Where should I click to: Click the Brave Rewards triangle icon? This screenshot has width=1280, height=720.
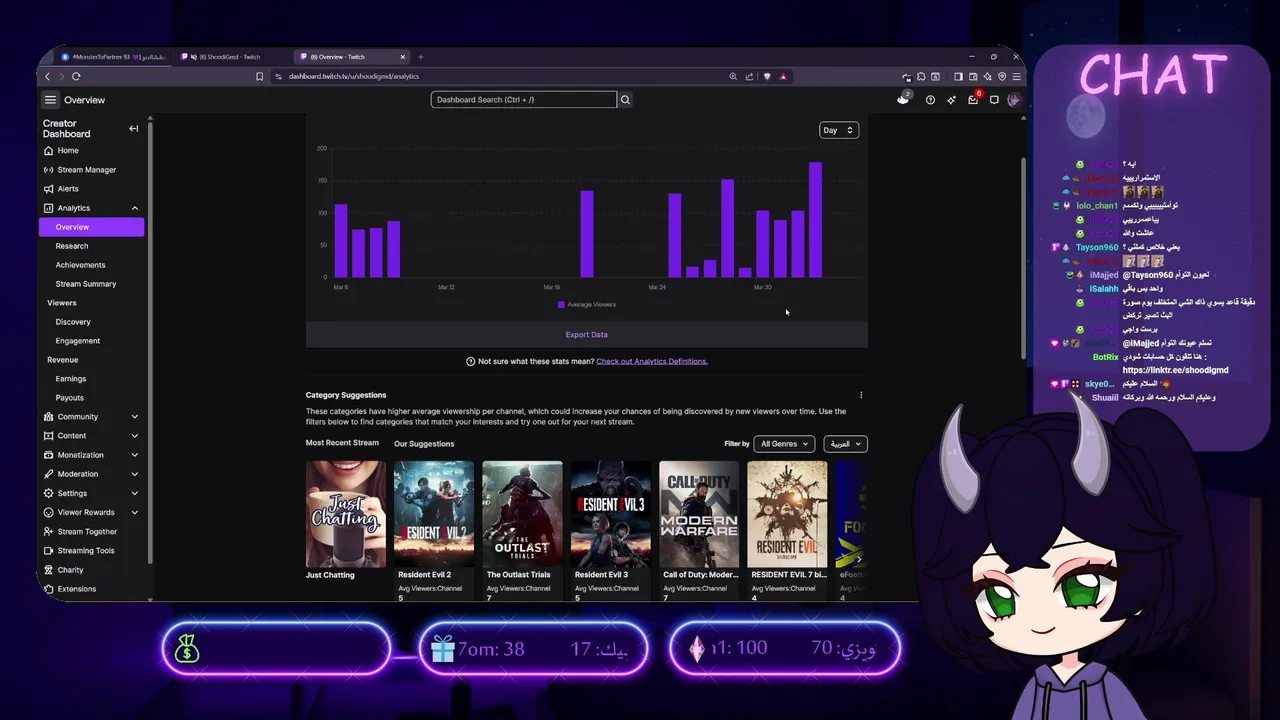(x=783, y=76)
